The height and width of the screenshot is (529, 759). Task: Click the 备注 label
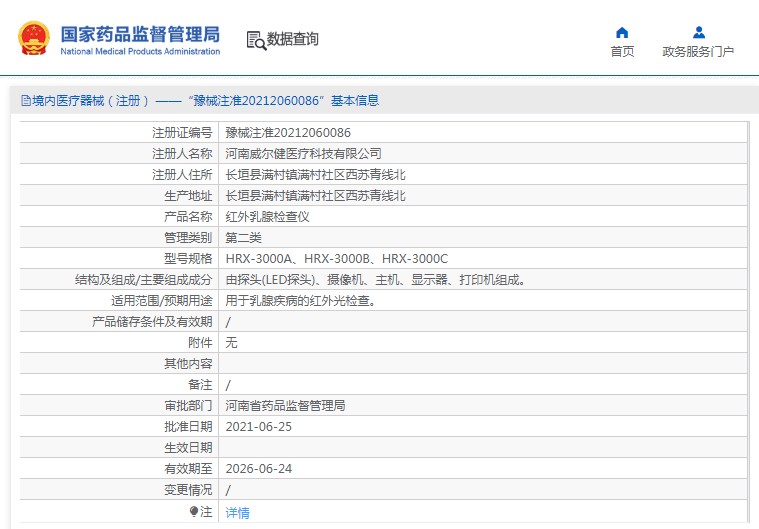200,385
